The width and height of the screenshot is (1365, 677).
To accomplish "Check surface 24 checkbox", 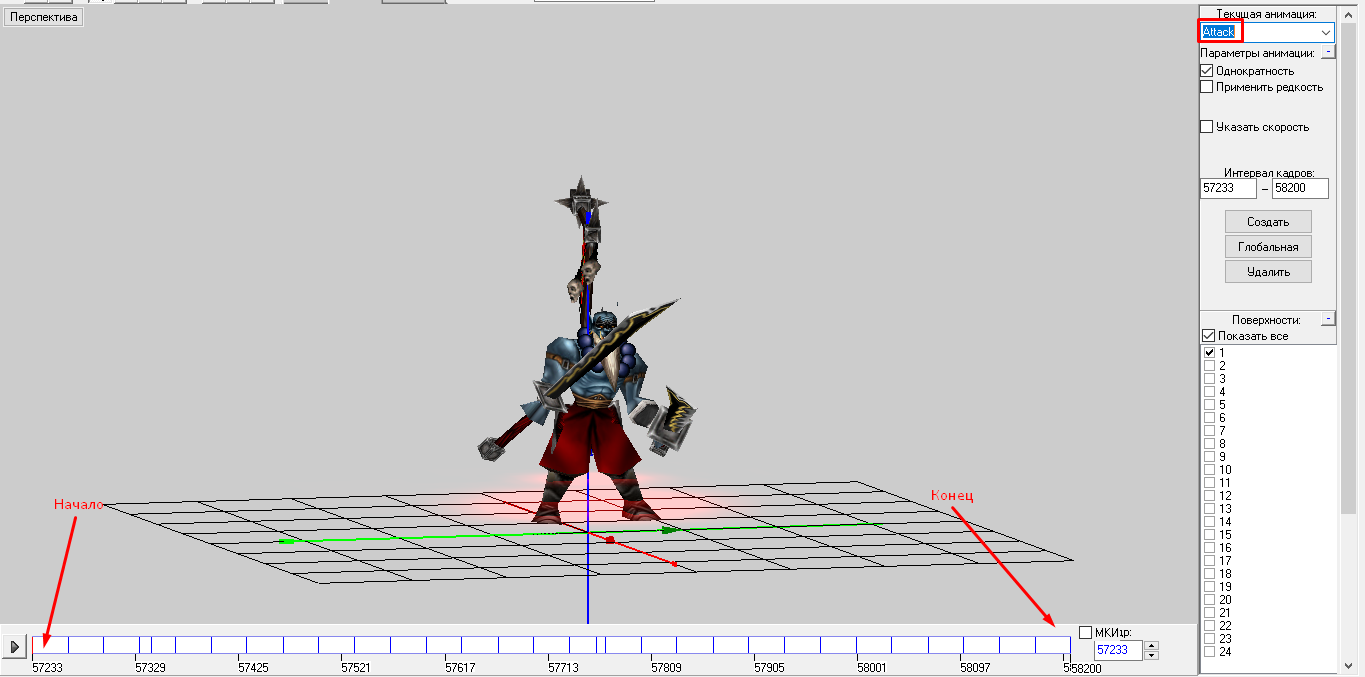I will coord(1209,652).
